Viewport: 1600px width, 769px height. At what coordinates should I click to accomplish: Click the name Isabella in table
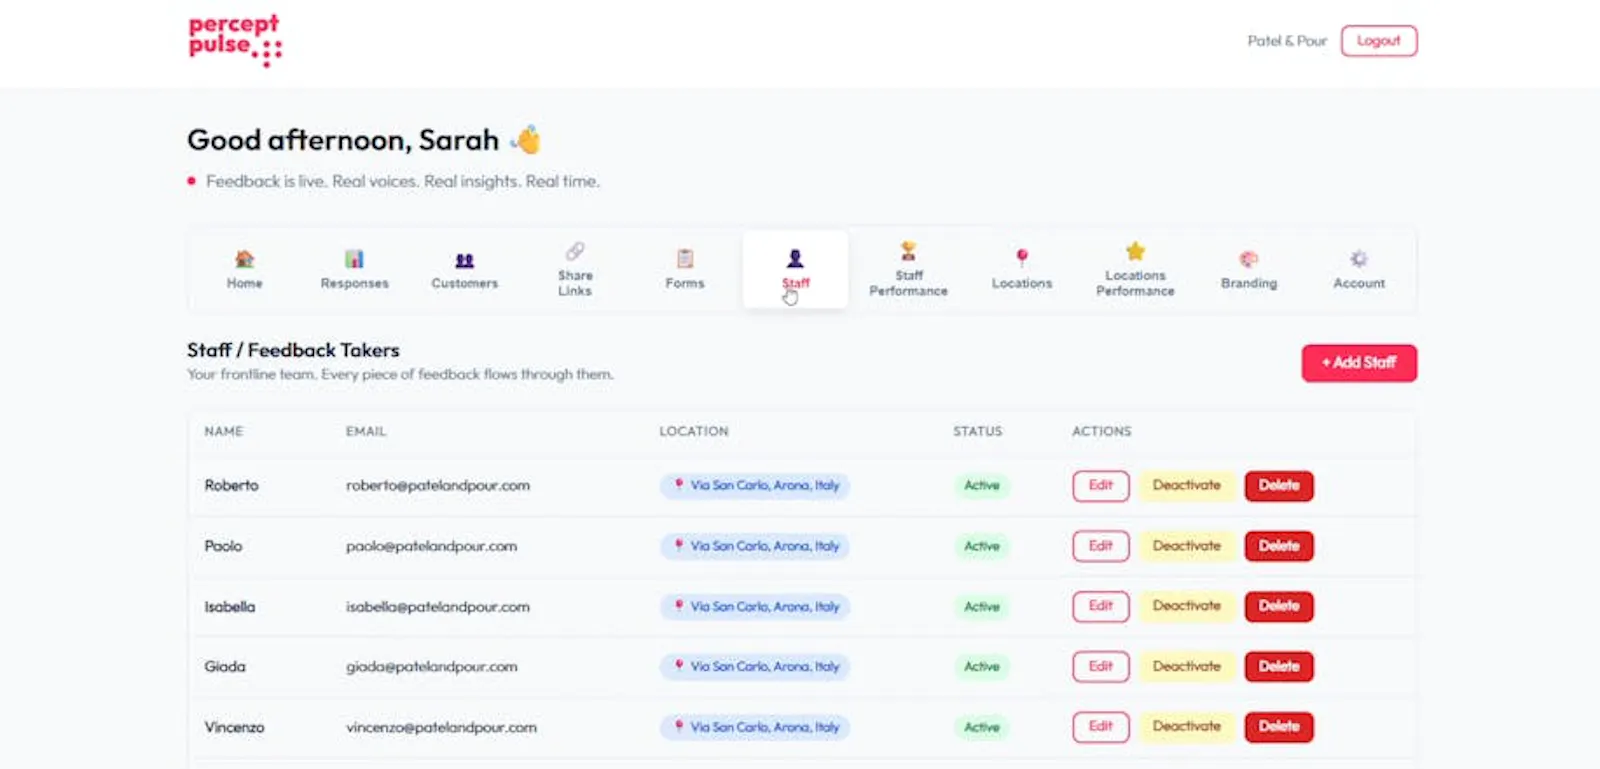(x=230, y=607)
